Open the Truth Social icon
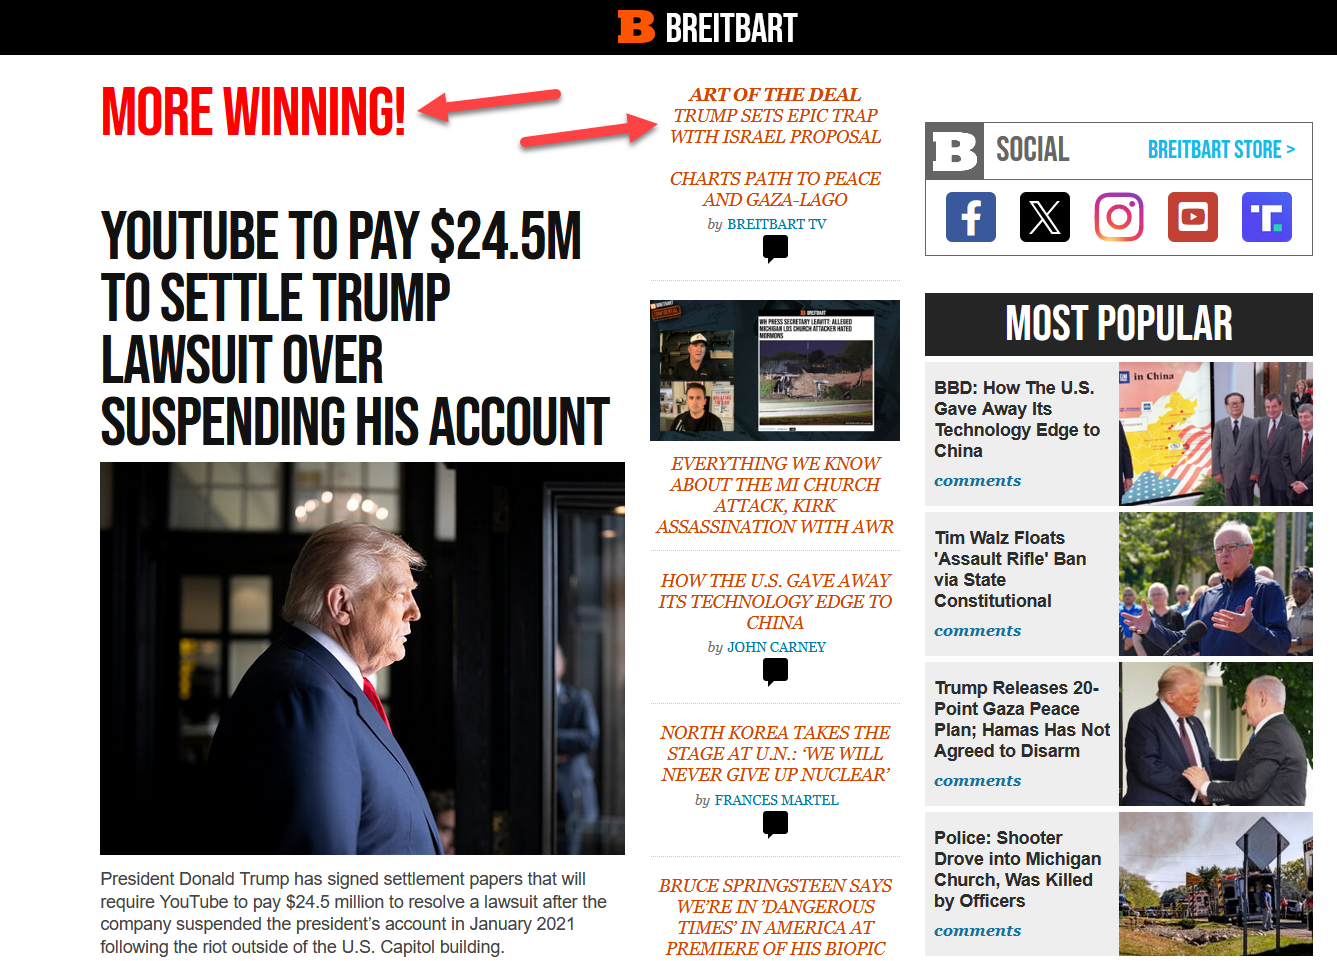The image size is (1337, 961). point(1267,217)
